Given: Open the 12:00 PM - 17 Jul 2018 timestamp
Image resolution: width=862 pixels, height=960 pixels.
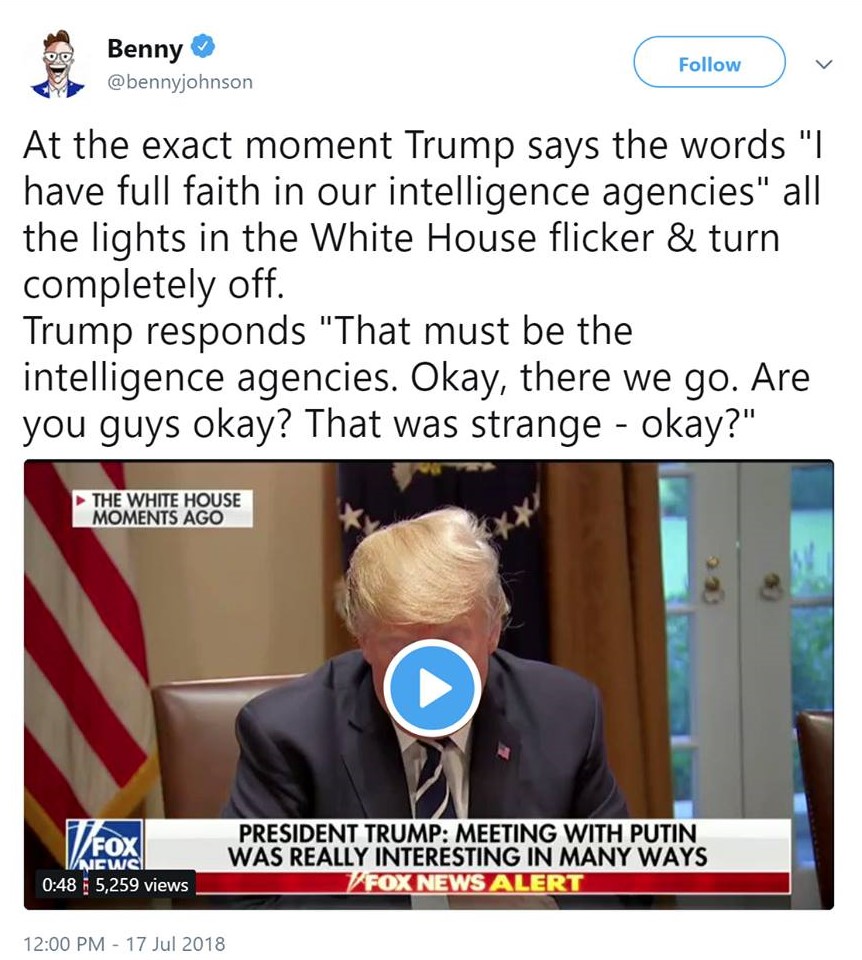Looking at the screenshot, I should click(x=124, y=943).
